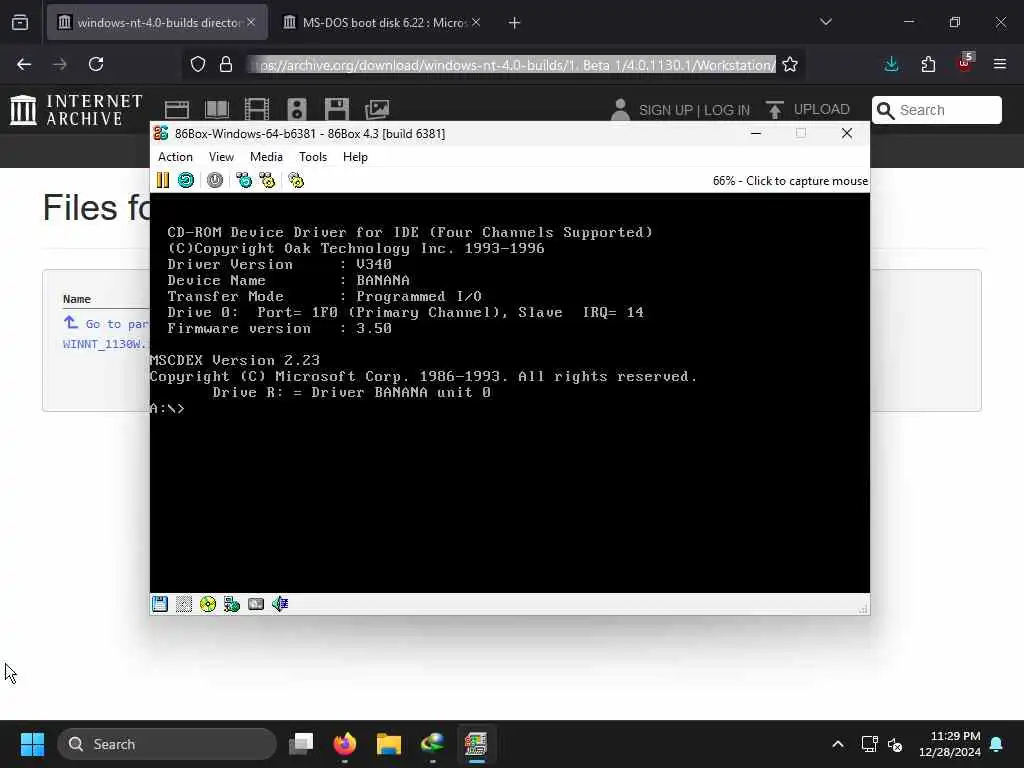Click the Firefox View icon
1024x768 pixels.
click(20, 23)
